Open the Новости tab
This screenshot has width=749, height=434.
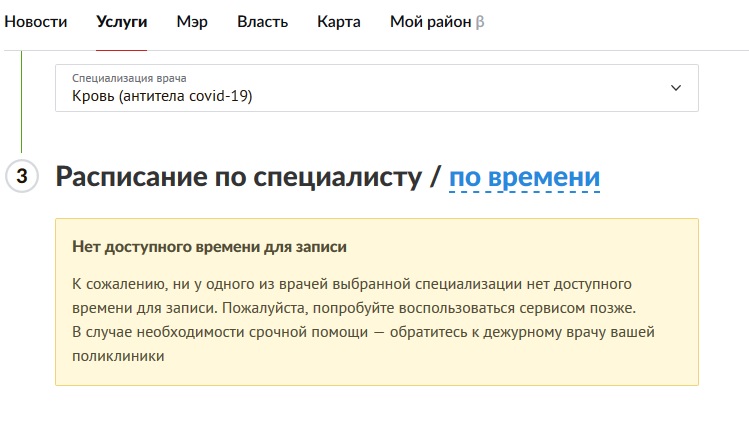36,22
